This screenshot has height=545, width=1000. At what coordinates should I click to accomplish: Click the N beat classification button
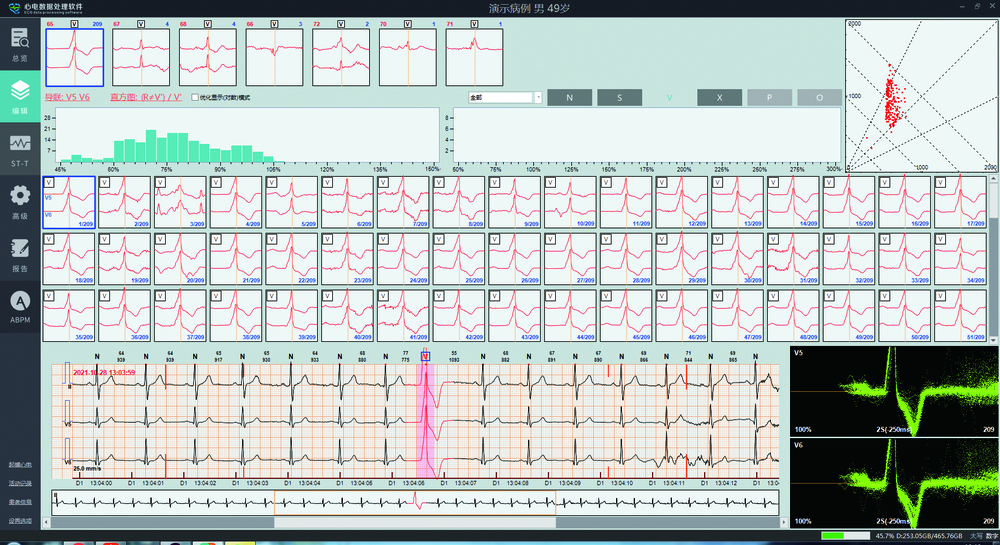pyautogui.click(x=569, y=98)
